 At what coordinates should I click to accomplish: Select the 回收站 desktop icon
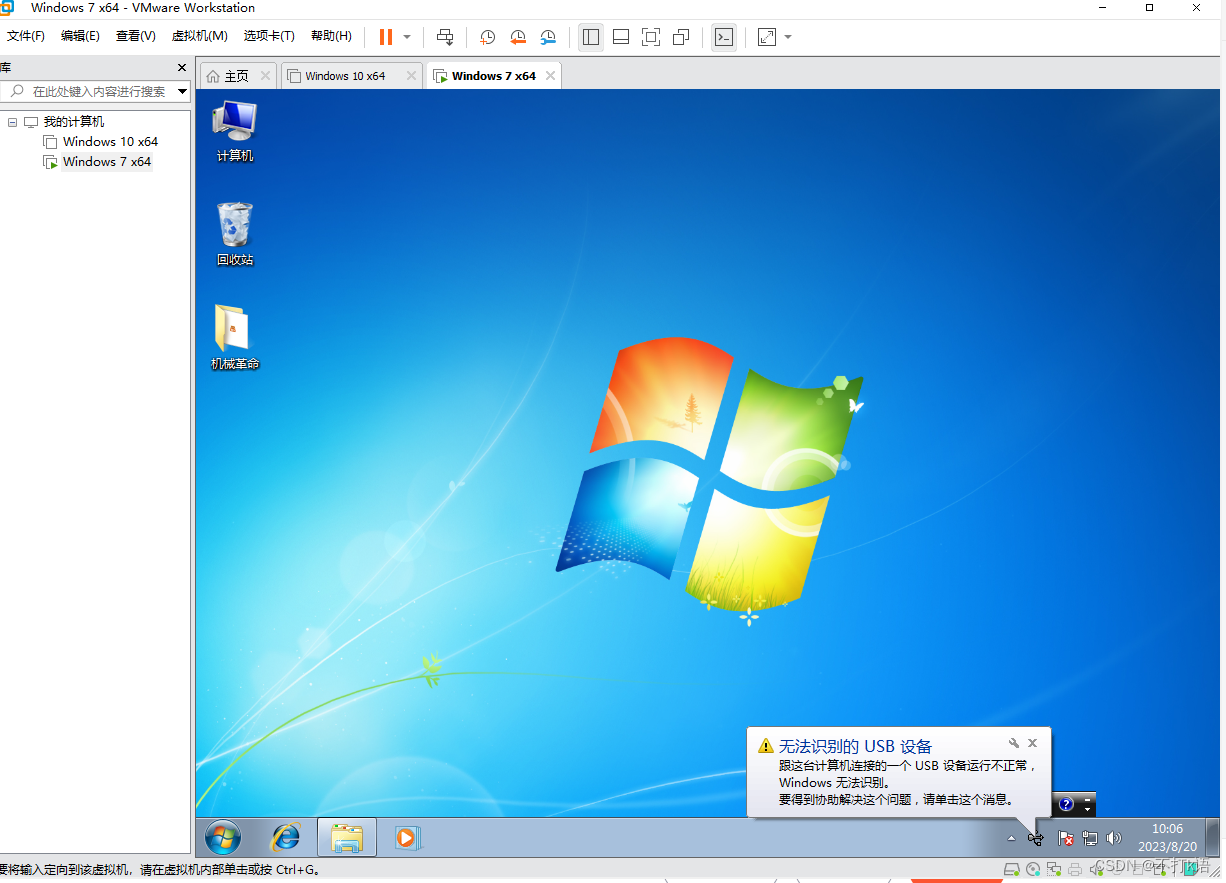click(x=235, y=234)
